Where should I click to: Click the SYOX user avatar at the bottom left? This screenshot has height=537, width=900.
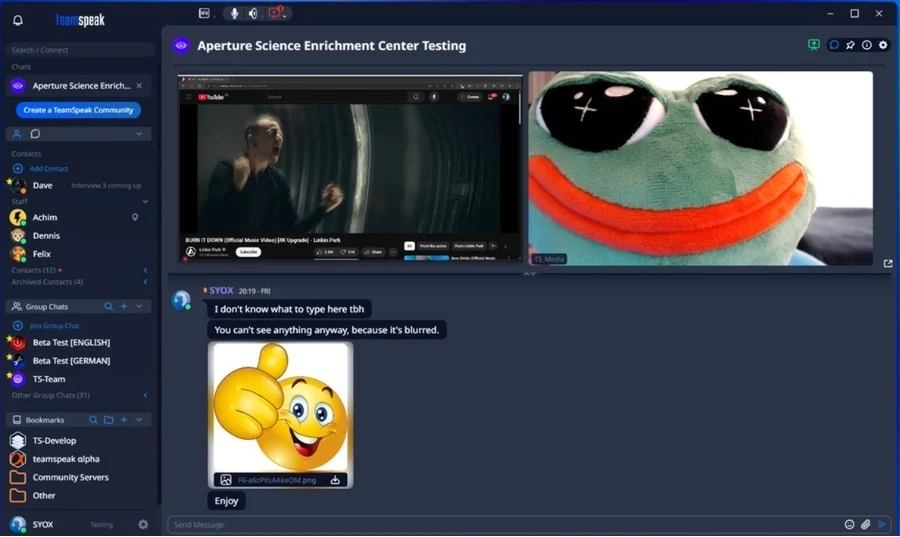[x=18, y=524]
